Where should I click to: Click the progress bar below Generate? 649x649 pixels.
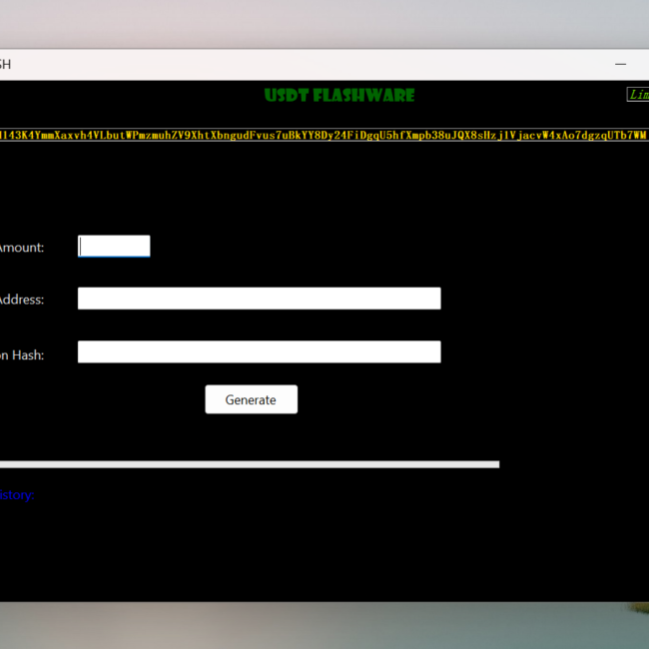[x=250, y=464]
